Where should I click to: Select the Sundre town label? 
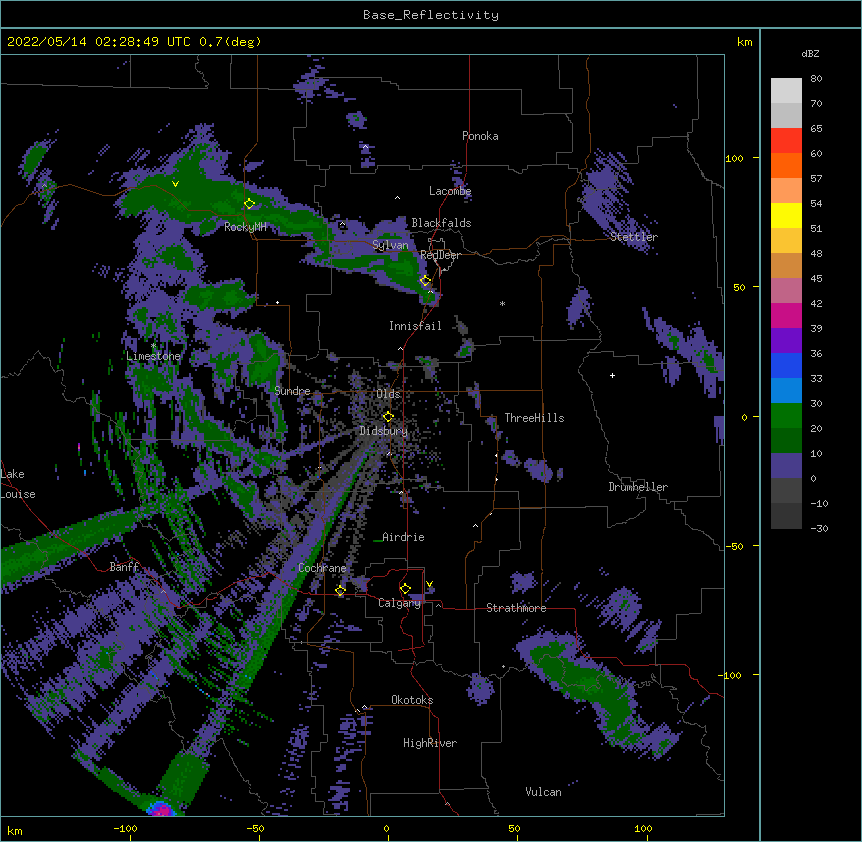pyautogui.click(x=292, y=391)
